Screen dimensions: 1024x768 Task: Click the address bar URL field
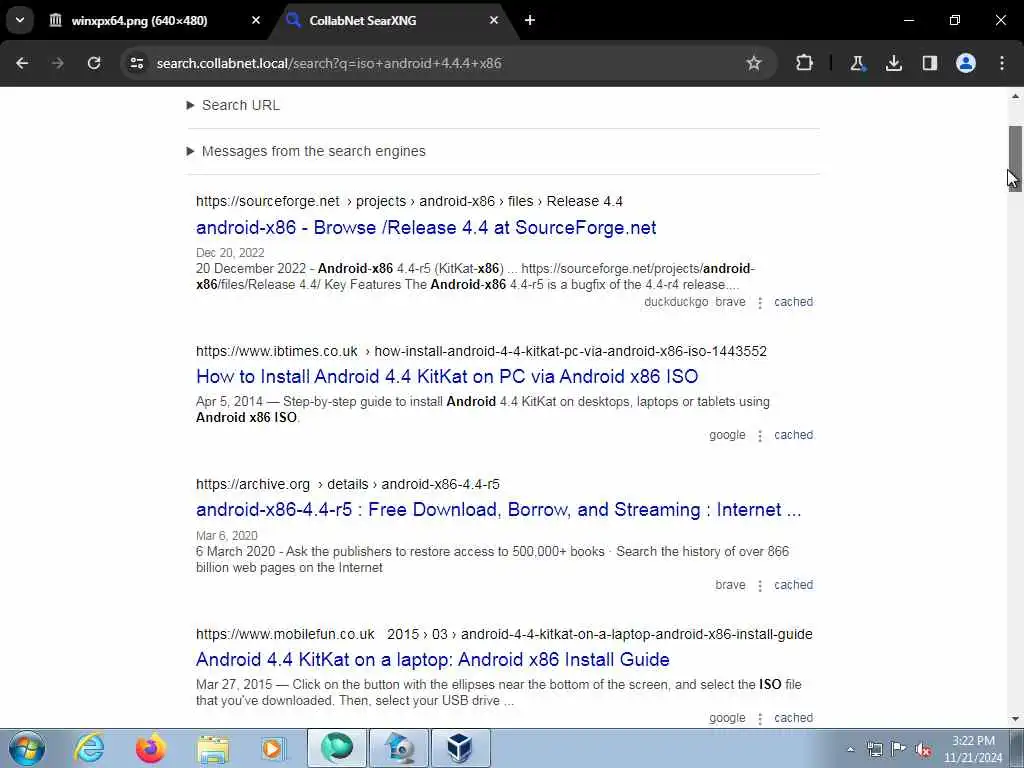point(447,63)
